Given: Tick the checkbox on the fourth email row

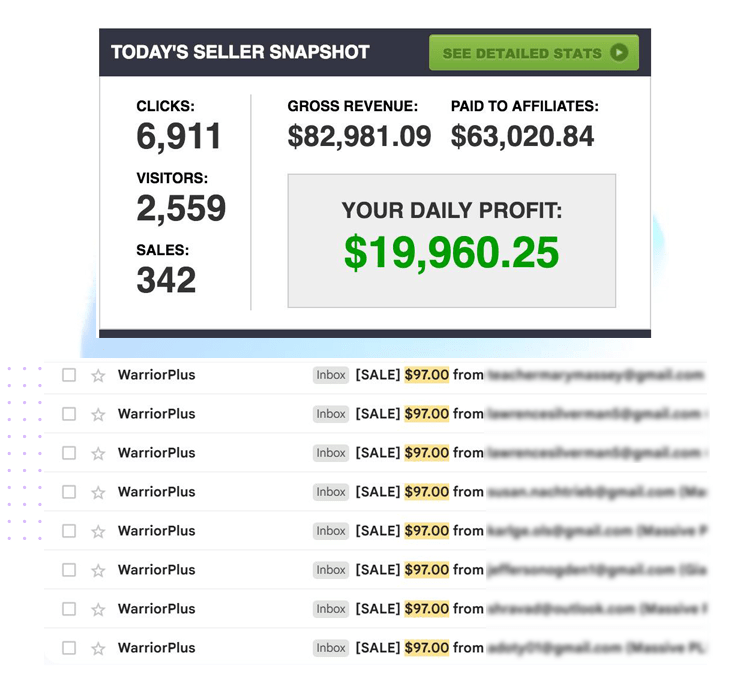Looking at the screenshot, I should [x=69, y=492].
